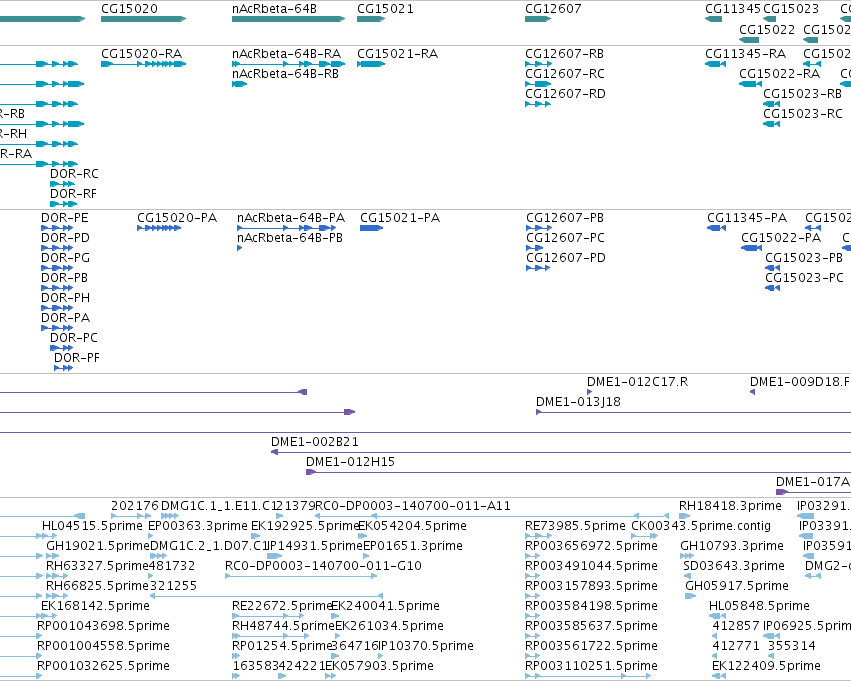The height and width of the screenshot is (681, 851).
Task: Select BAC clone DME1-002B21
Action: (561, 452)
